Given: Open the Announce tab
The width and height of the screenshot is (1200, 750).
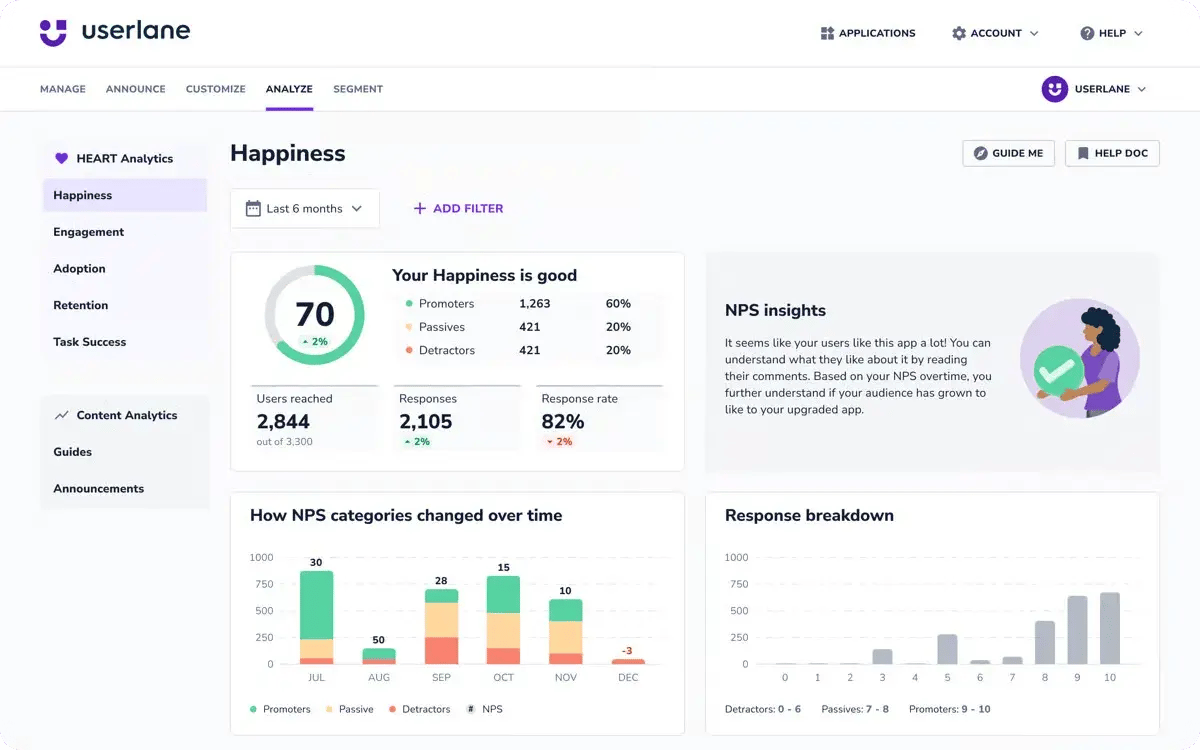Looking at the screenshot, I should pos(136,89).
